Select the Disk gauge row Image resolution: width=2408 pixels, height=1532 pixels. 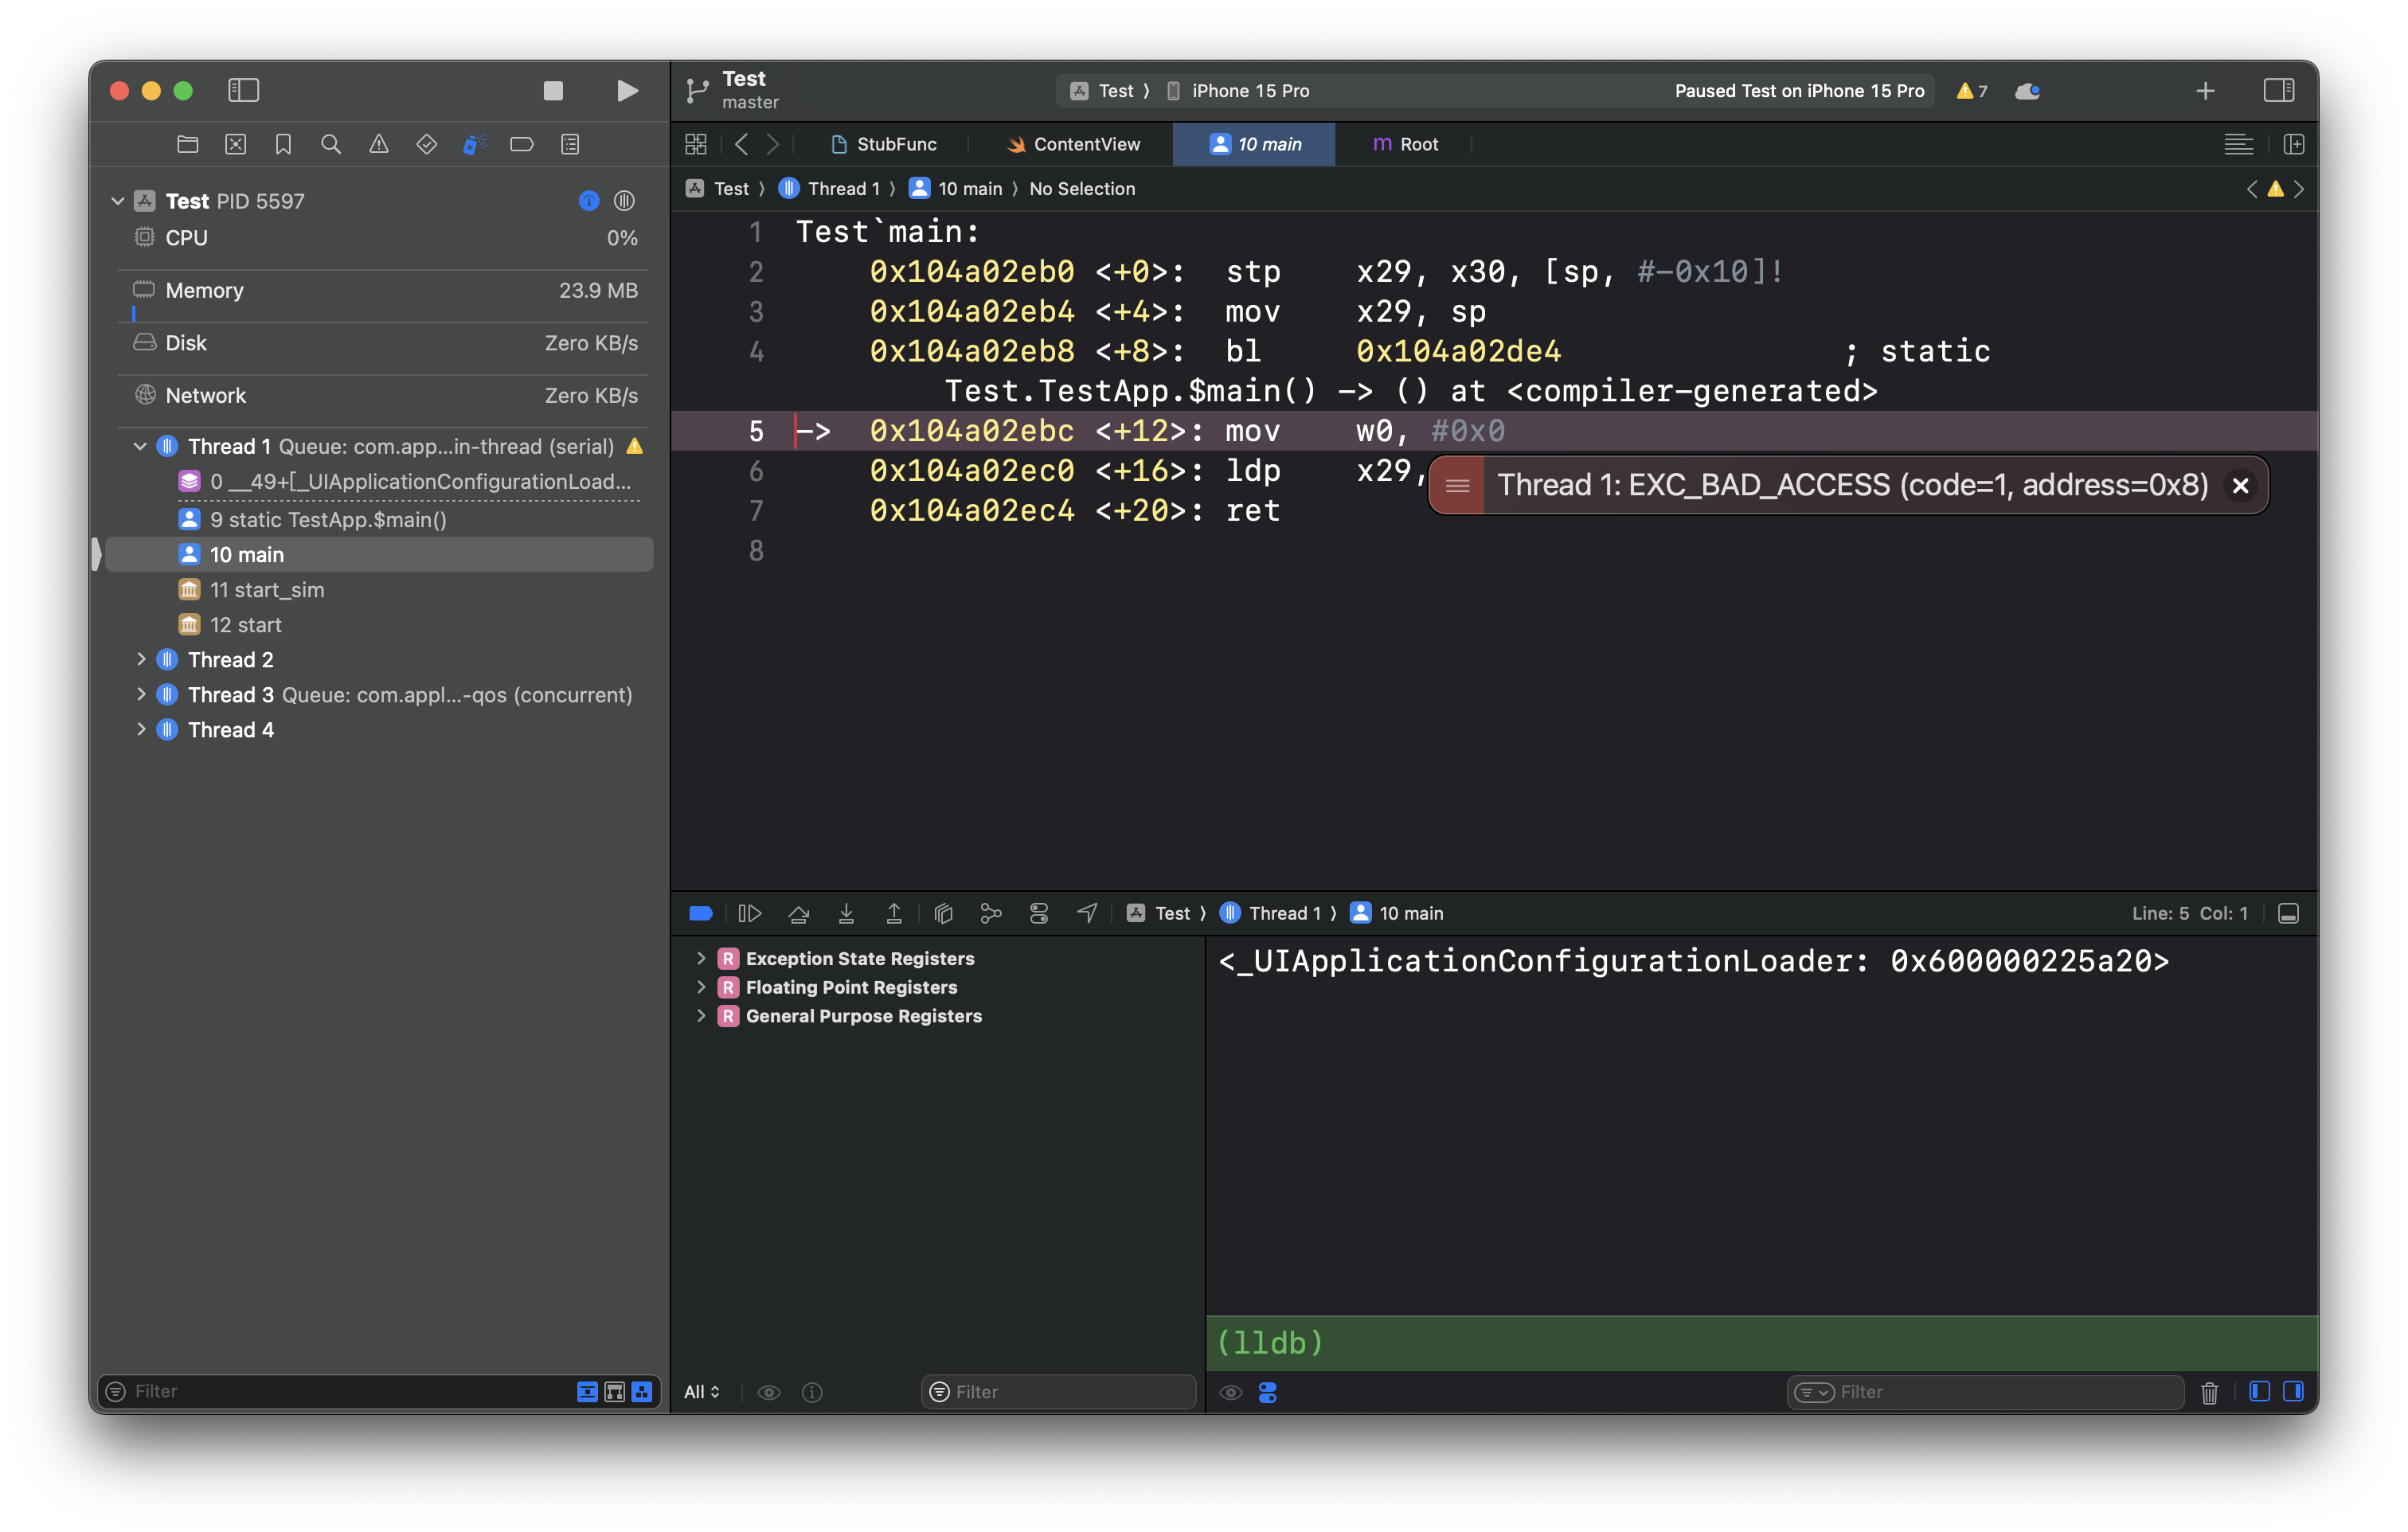(384, 343)
